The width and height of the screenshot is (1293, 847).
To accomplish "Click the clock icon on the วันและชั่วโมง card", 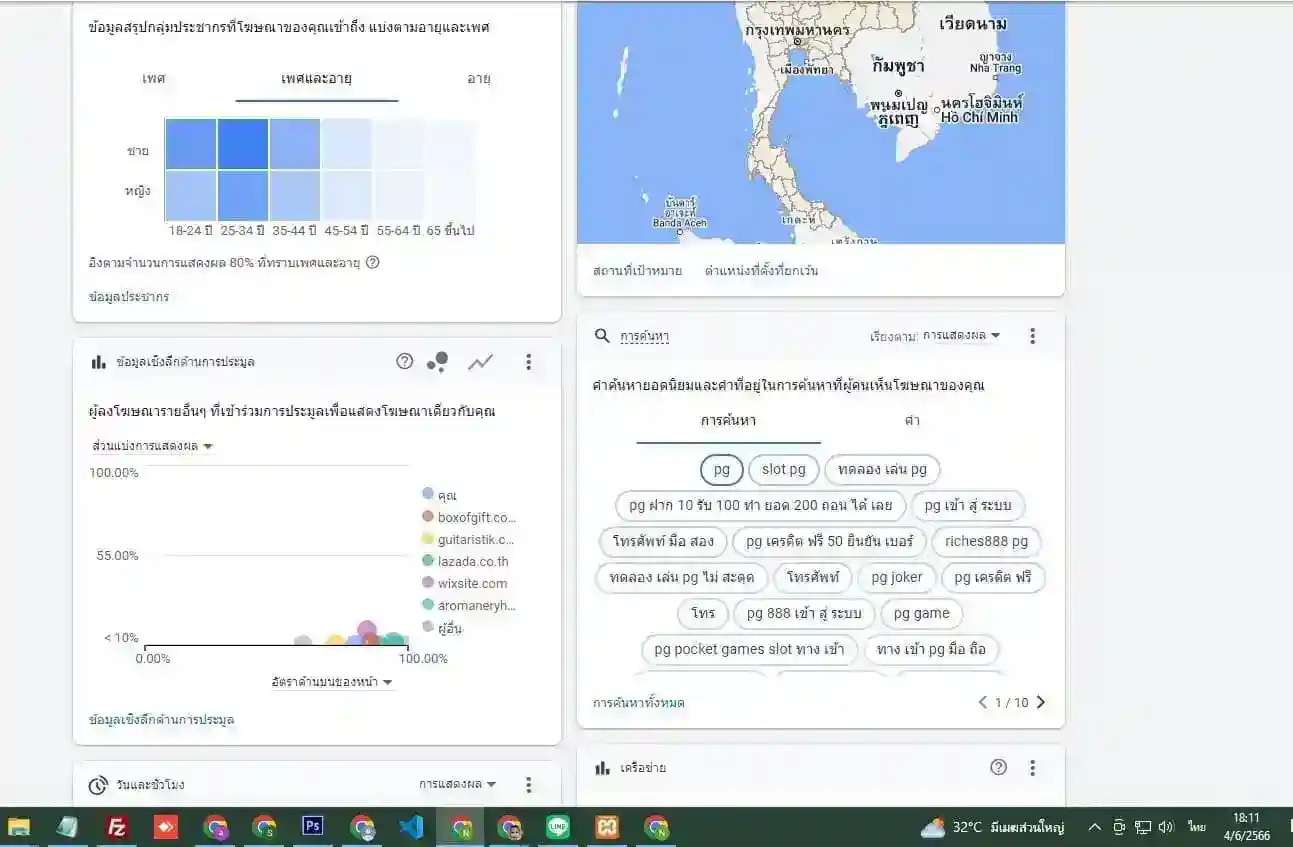I will tap(97, 785).
